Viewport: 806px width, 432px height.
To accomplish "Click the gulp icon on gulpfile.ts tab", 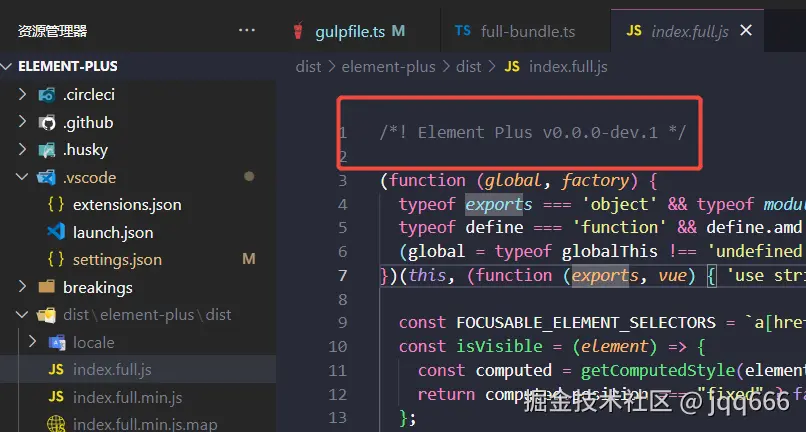I will coord(298,31).
